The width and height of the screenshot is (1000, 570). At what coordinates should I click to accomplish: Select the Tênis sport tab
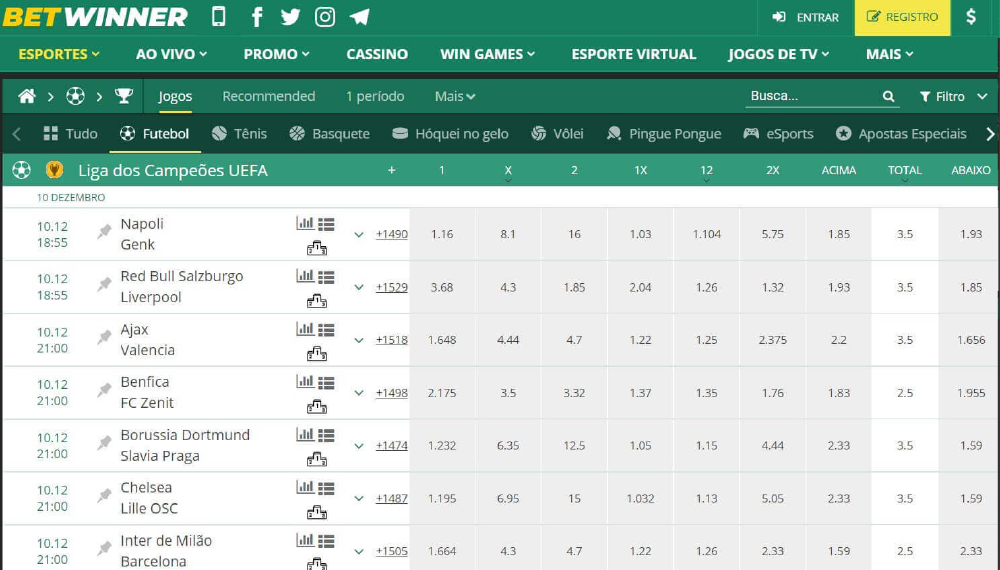click(x=239, y=133)
